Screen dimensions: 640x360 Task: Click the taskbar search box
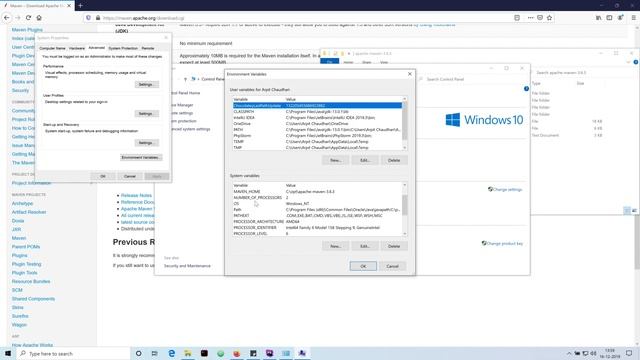(73, 353)
